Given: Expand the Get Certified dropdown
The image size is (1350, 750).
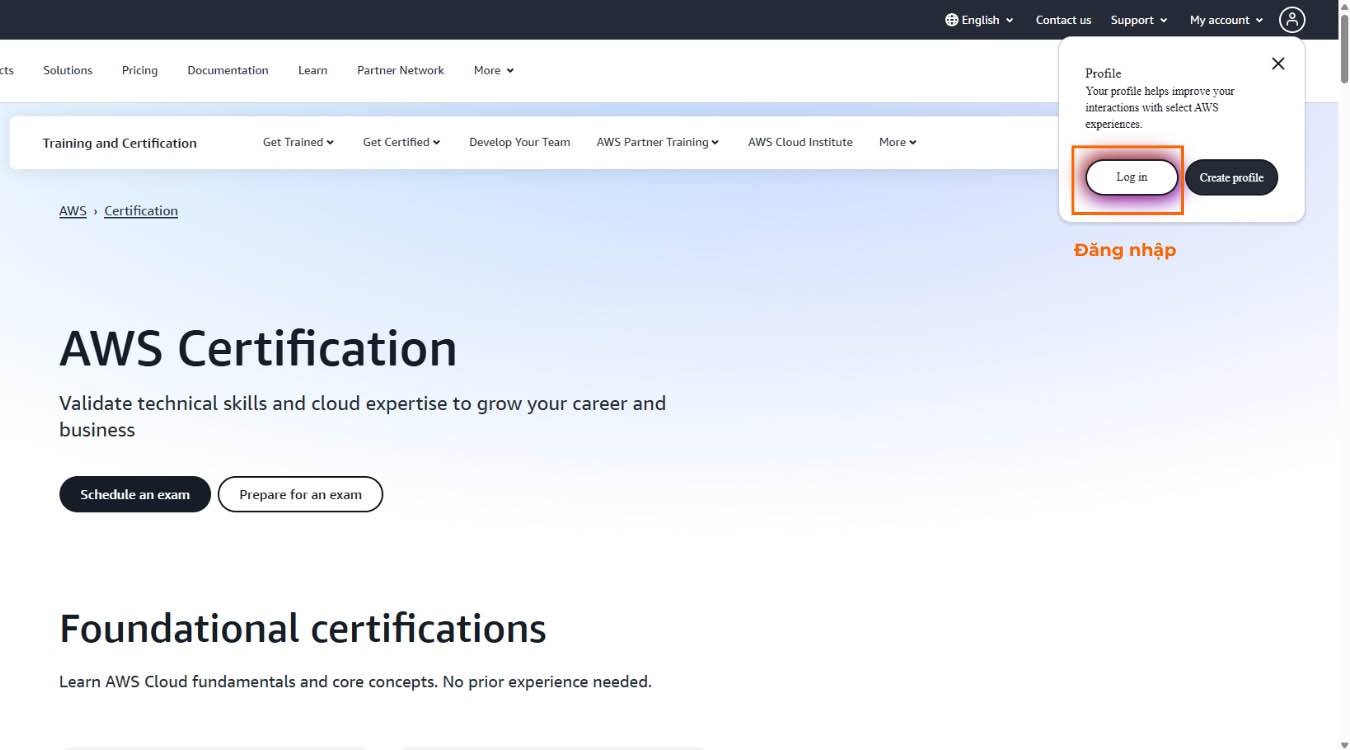Looking at the screenshot, I should (401, 142).
